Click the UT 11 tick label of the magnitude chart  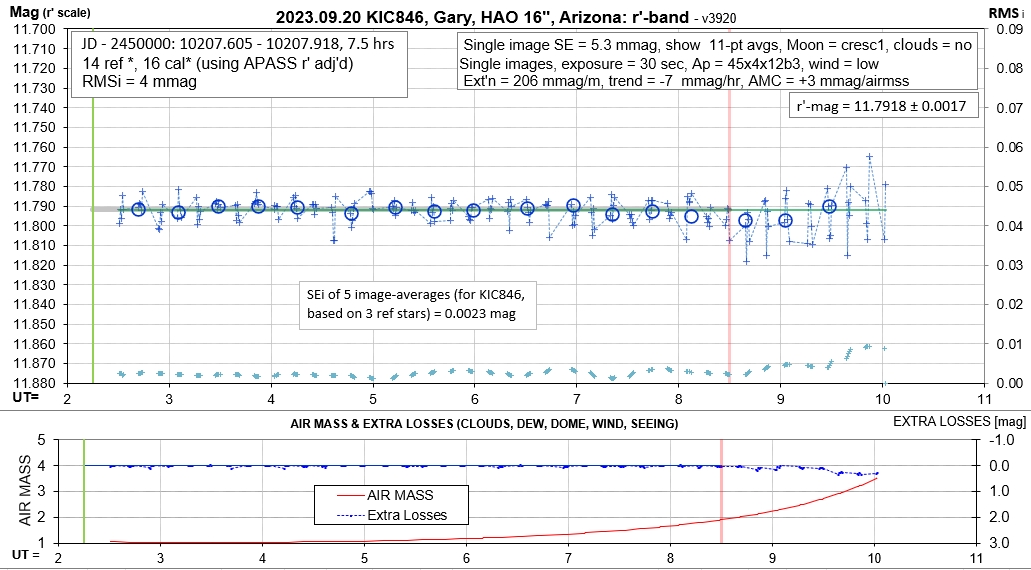pos(984,399)
